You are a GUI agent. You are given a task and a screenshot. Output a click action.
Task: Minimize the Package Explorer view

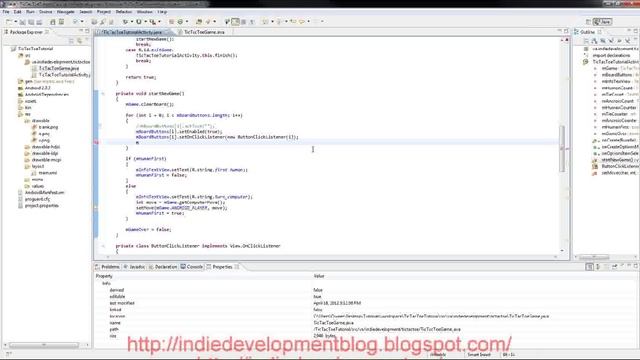click(x=81, y=31)
